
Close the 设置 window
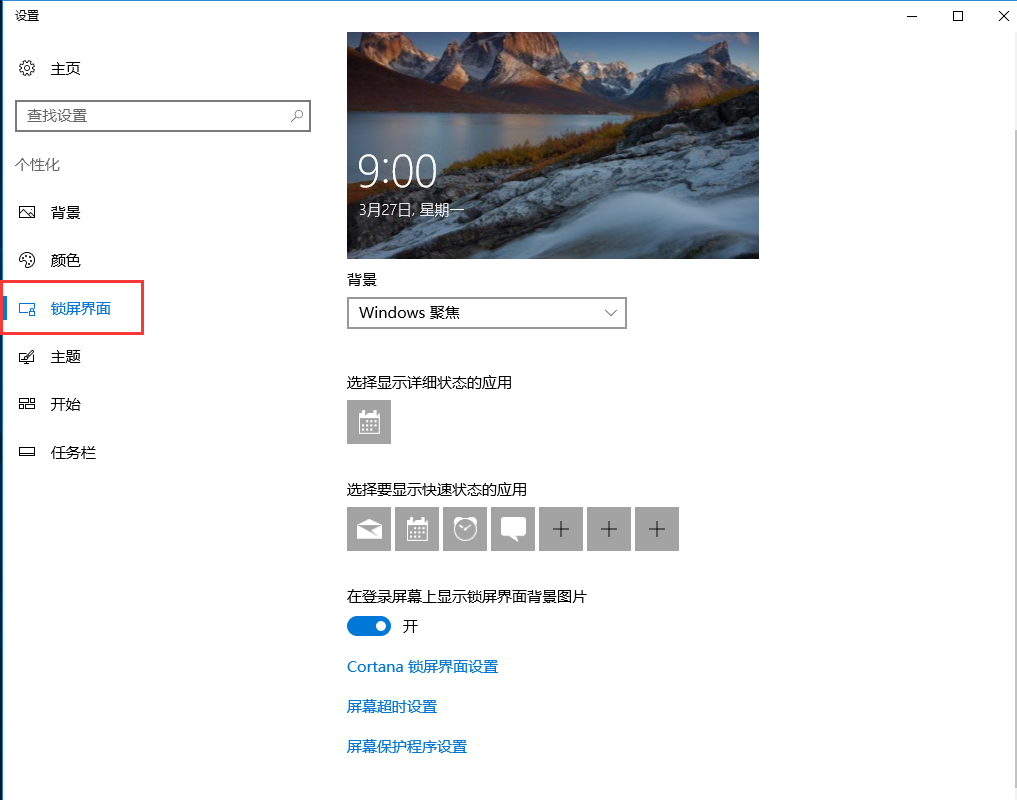coord(1003,16)
